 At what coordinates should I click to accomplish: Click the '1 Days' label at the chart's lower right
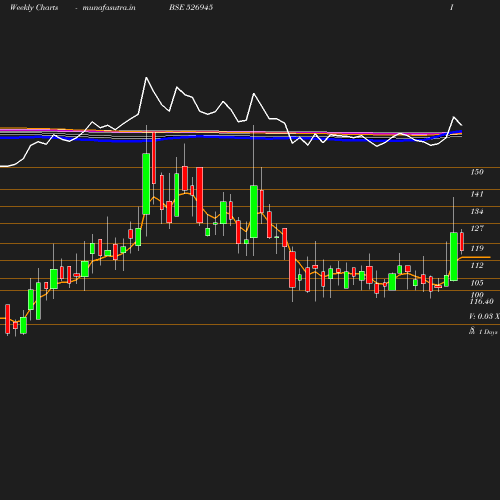[488, 332]
